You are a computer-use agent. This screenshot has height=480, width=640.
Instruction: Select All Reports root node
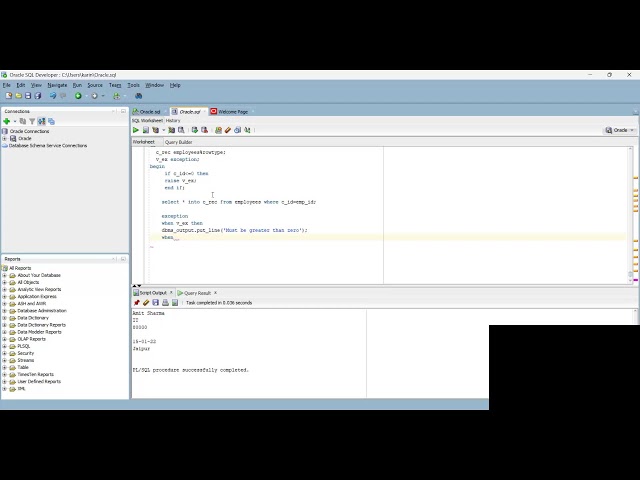coord(20,268)
